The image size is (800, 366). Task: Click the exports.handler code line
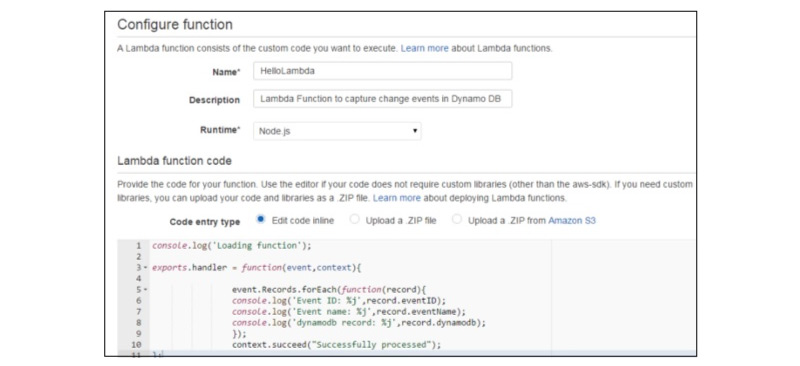(x=257, y=267)
